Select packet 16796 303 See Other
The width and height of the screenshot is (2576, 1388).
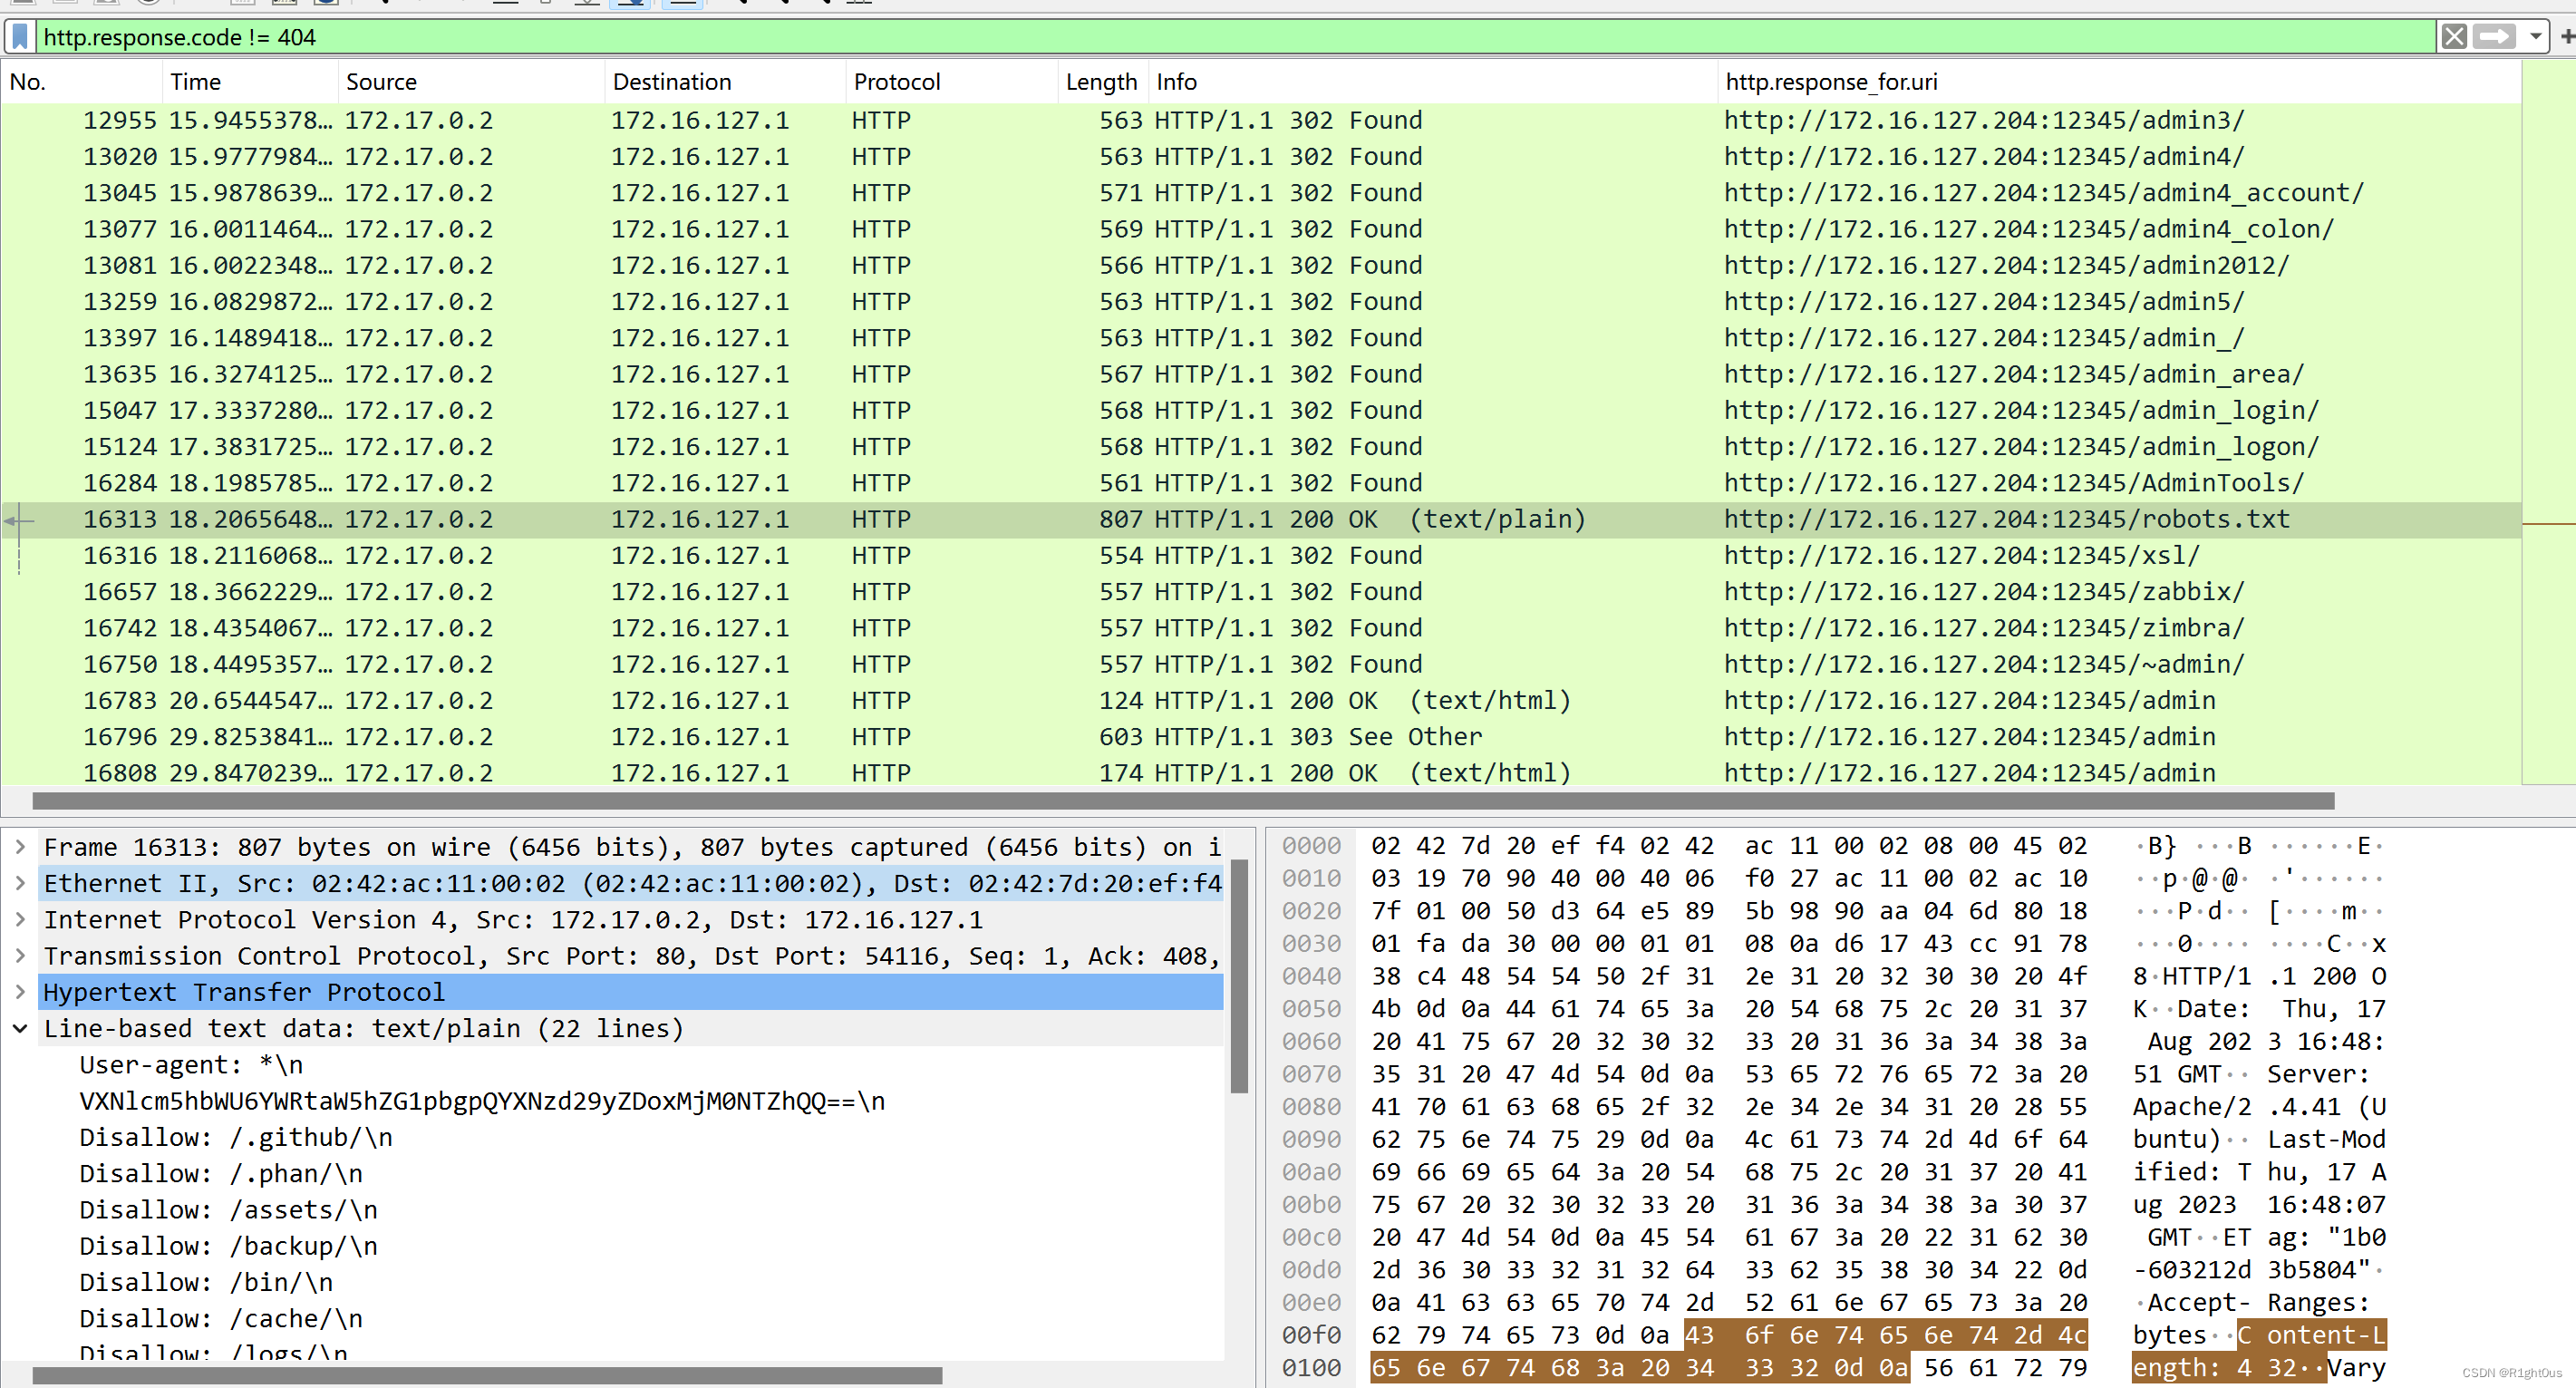pyautogui.click(x=1260, y=737)
